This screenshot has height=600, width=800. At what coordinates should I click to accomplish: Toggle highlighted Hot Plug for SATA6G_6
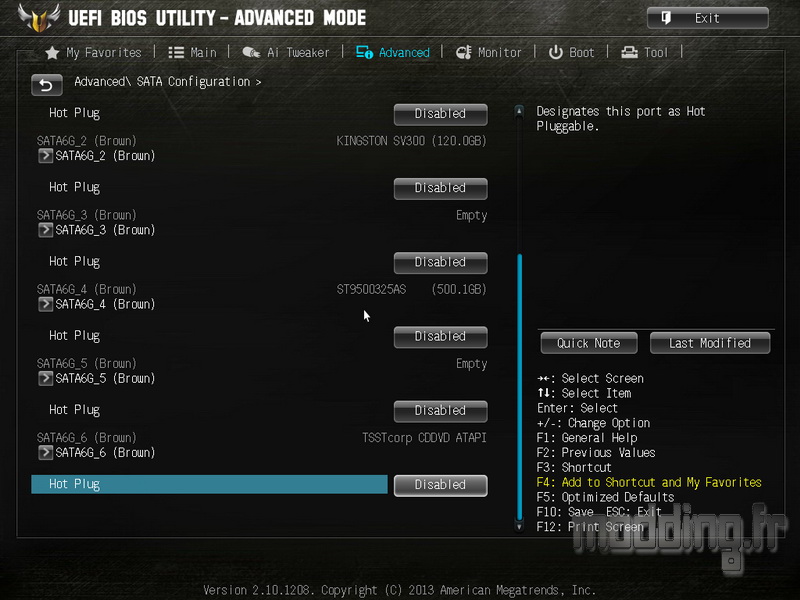point(440,485)
